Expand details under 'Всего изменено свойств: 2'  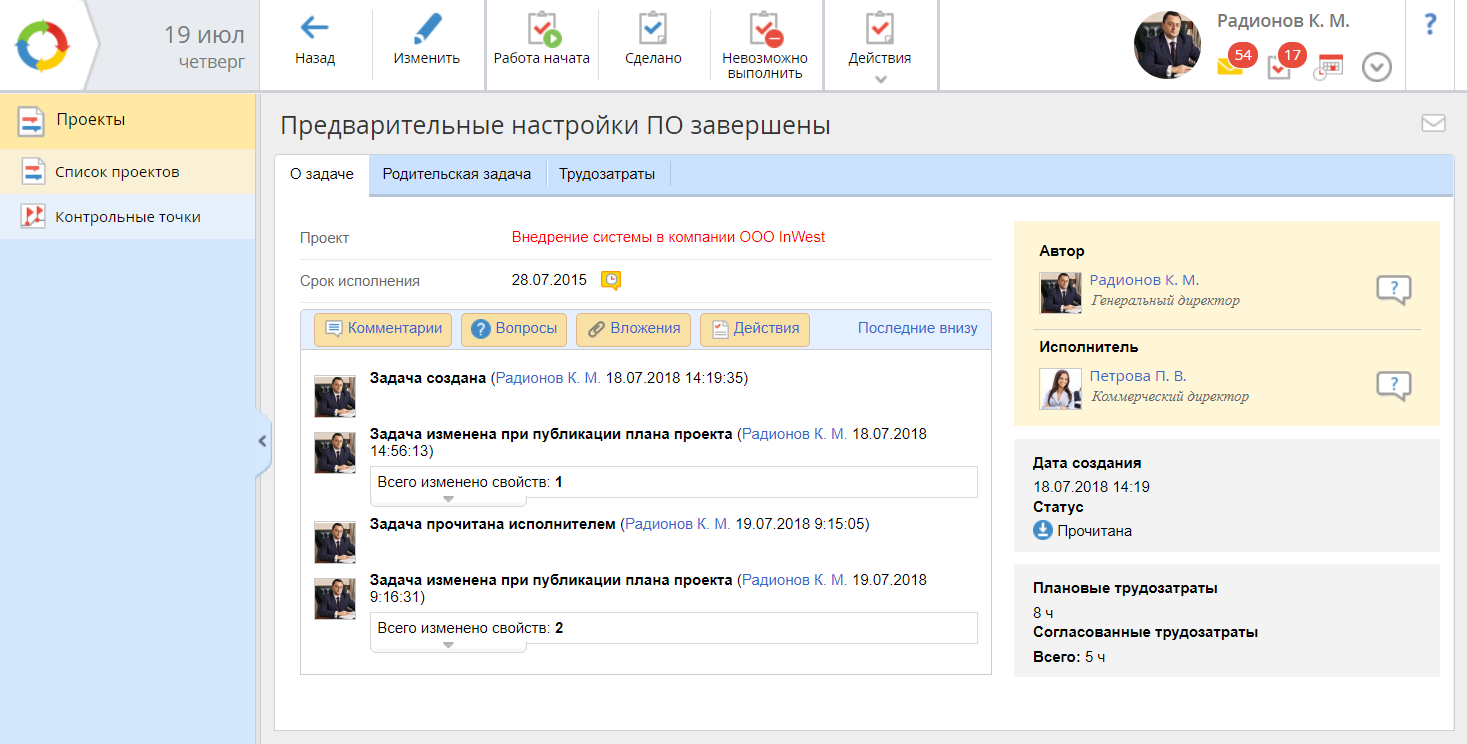tap(448, 645)
